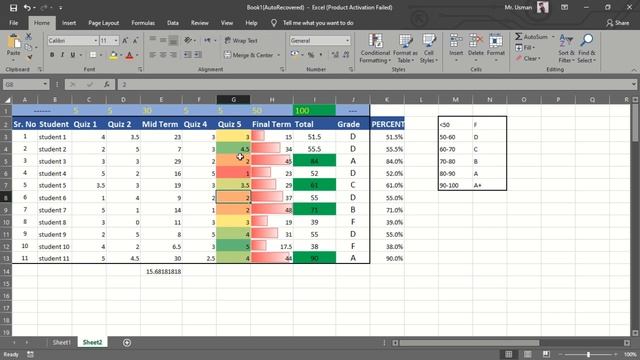The height and width of the screenshot is (360, 640).
Task: Increase the cell indent
Action: click(x=198, y=55)
